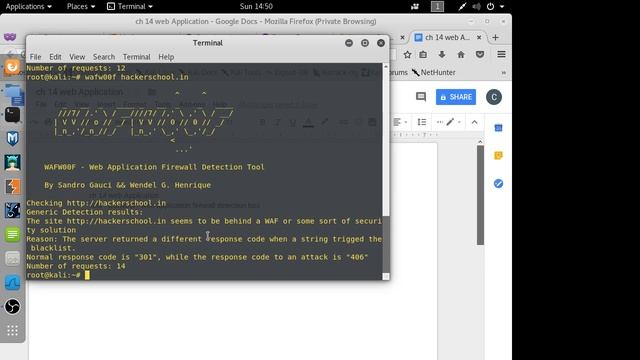The width and height of the screenshot is (640, 360).
Task: Open the Google account avatar C
Action: click(x=494, y=97)
